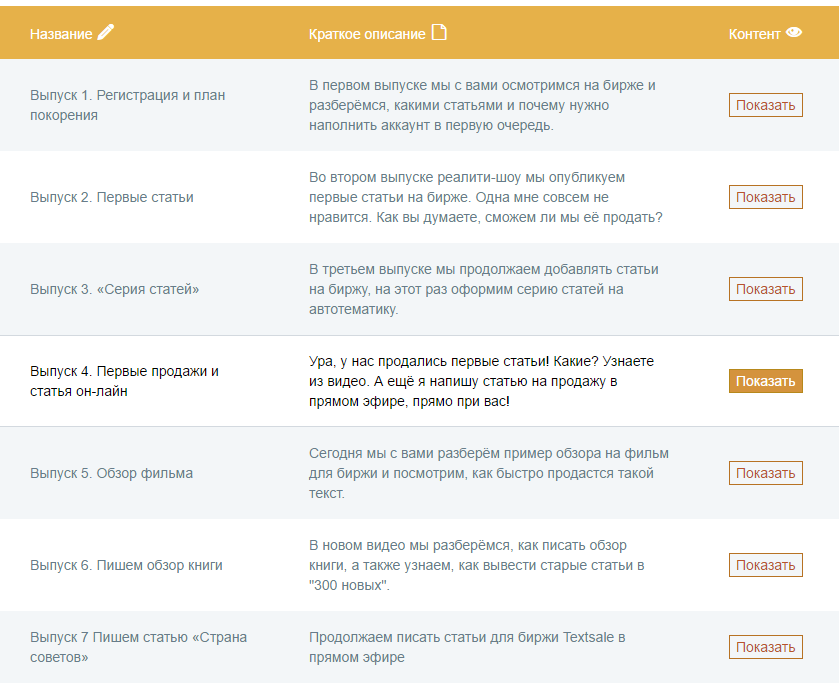This screenshot has width=840, height=684.
Task: Click description starting with В третьем выпуске
Action: (483, 289)
